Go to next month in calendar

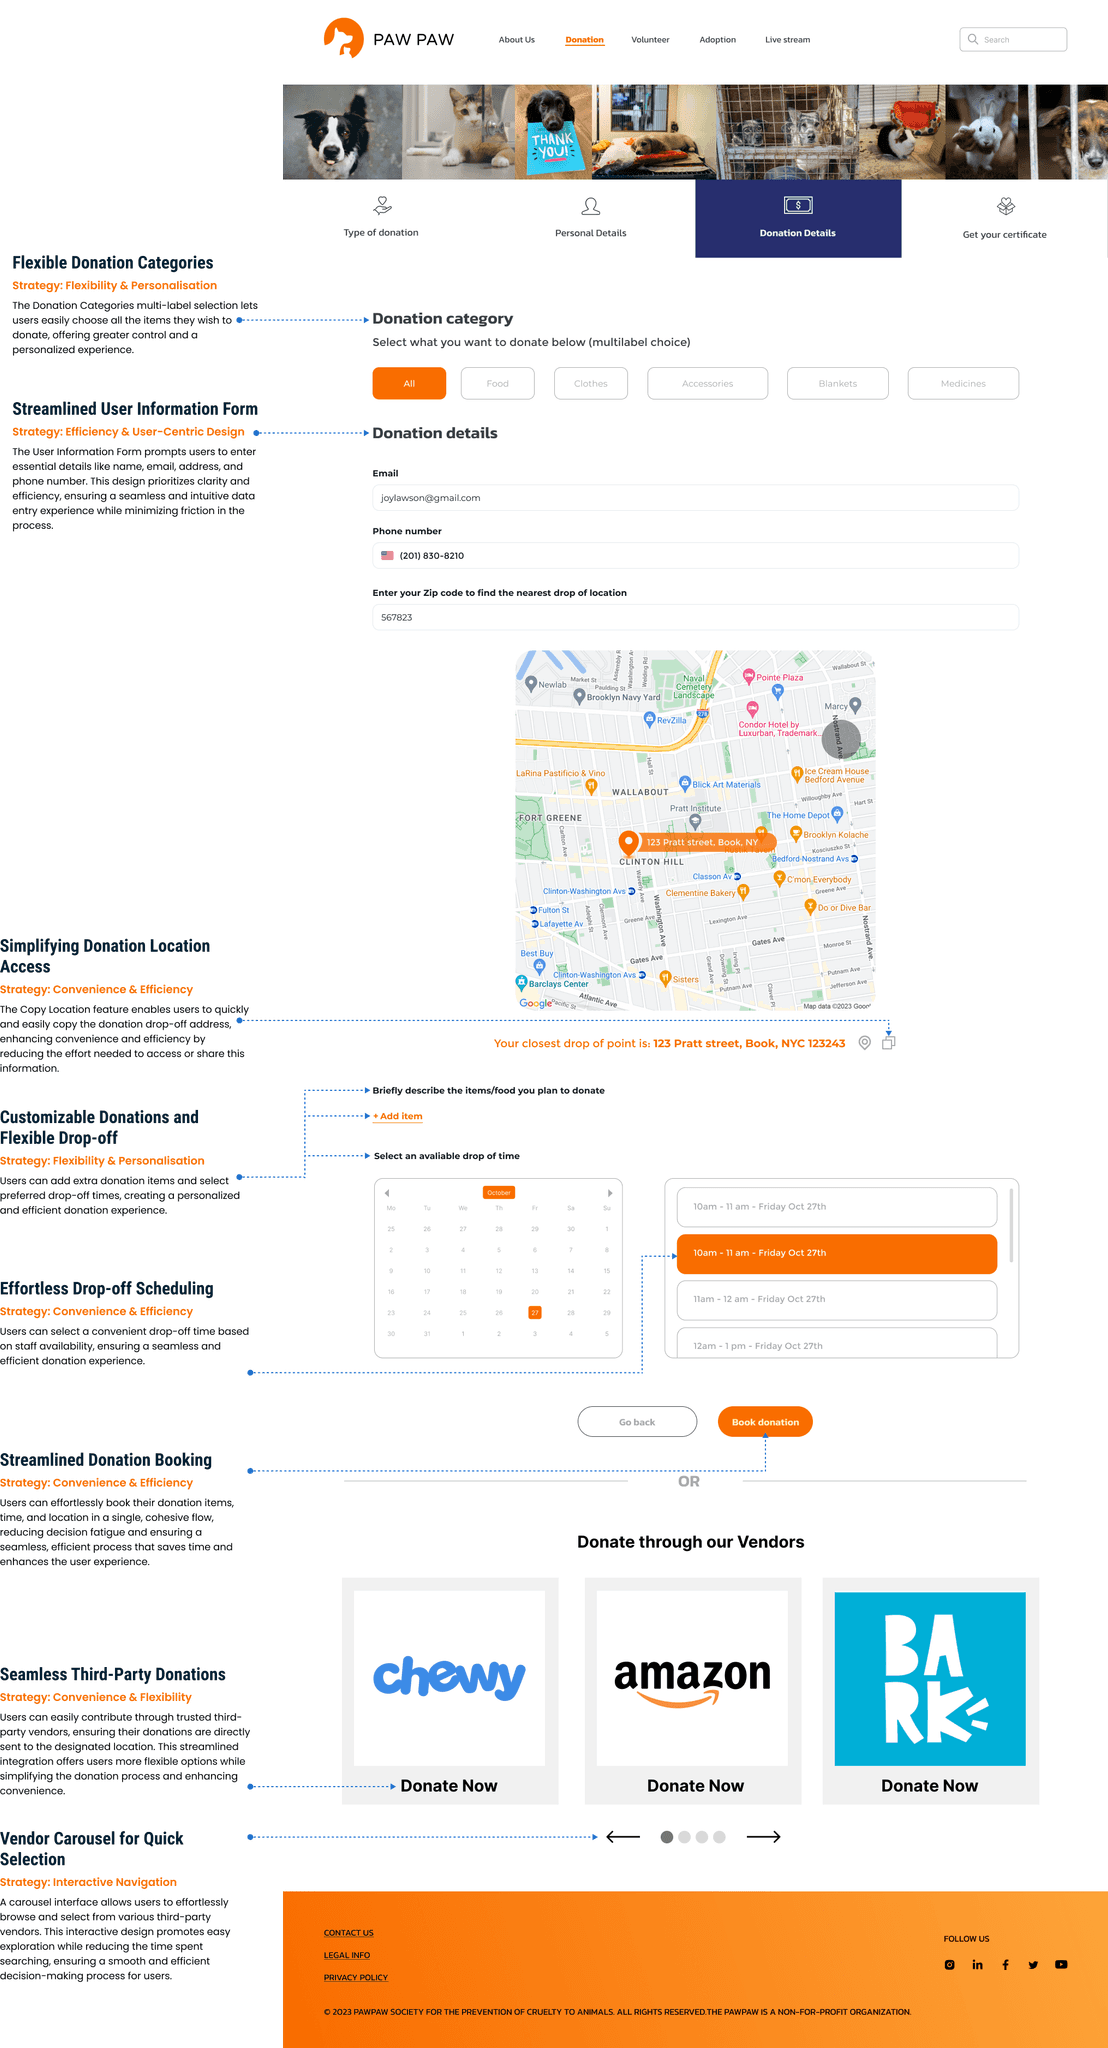[610, 1193]
